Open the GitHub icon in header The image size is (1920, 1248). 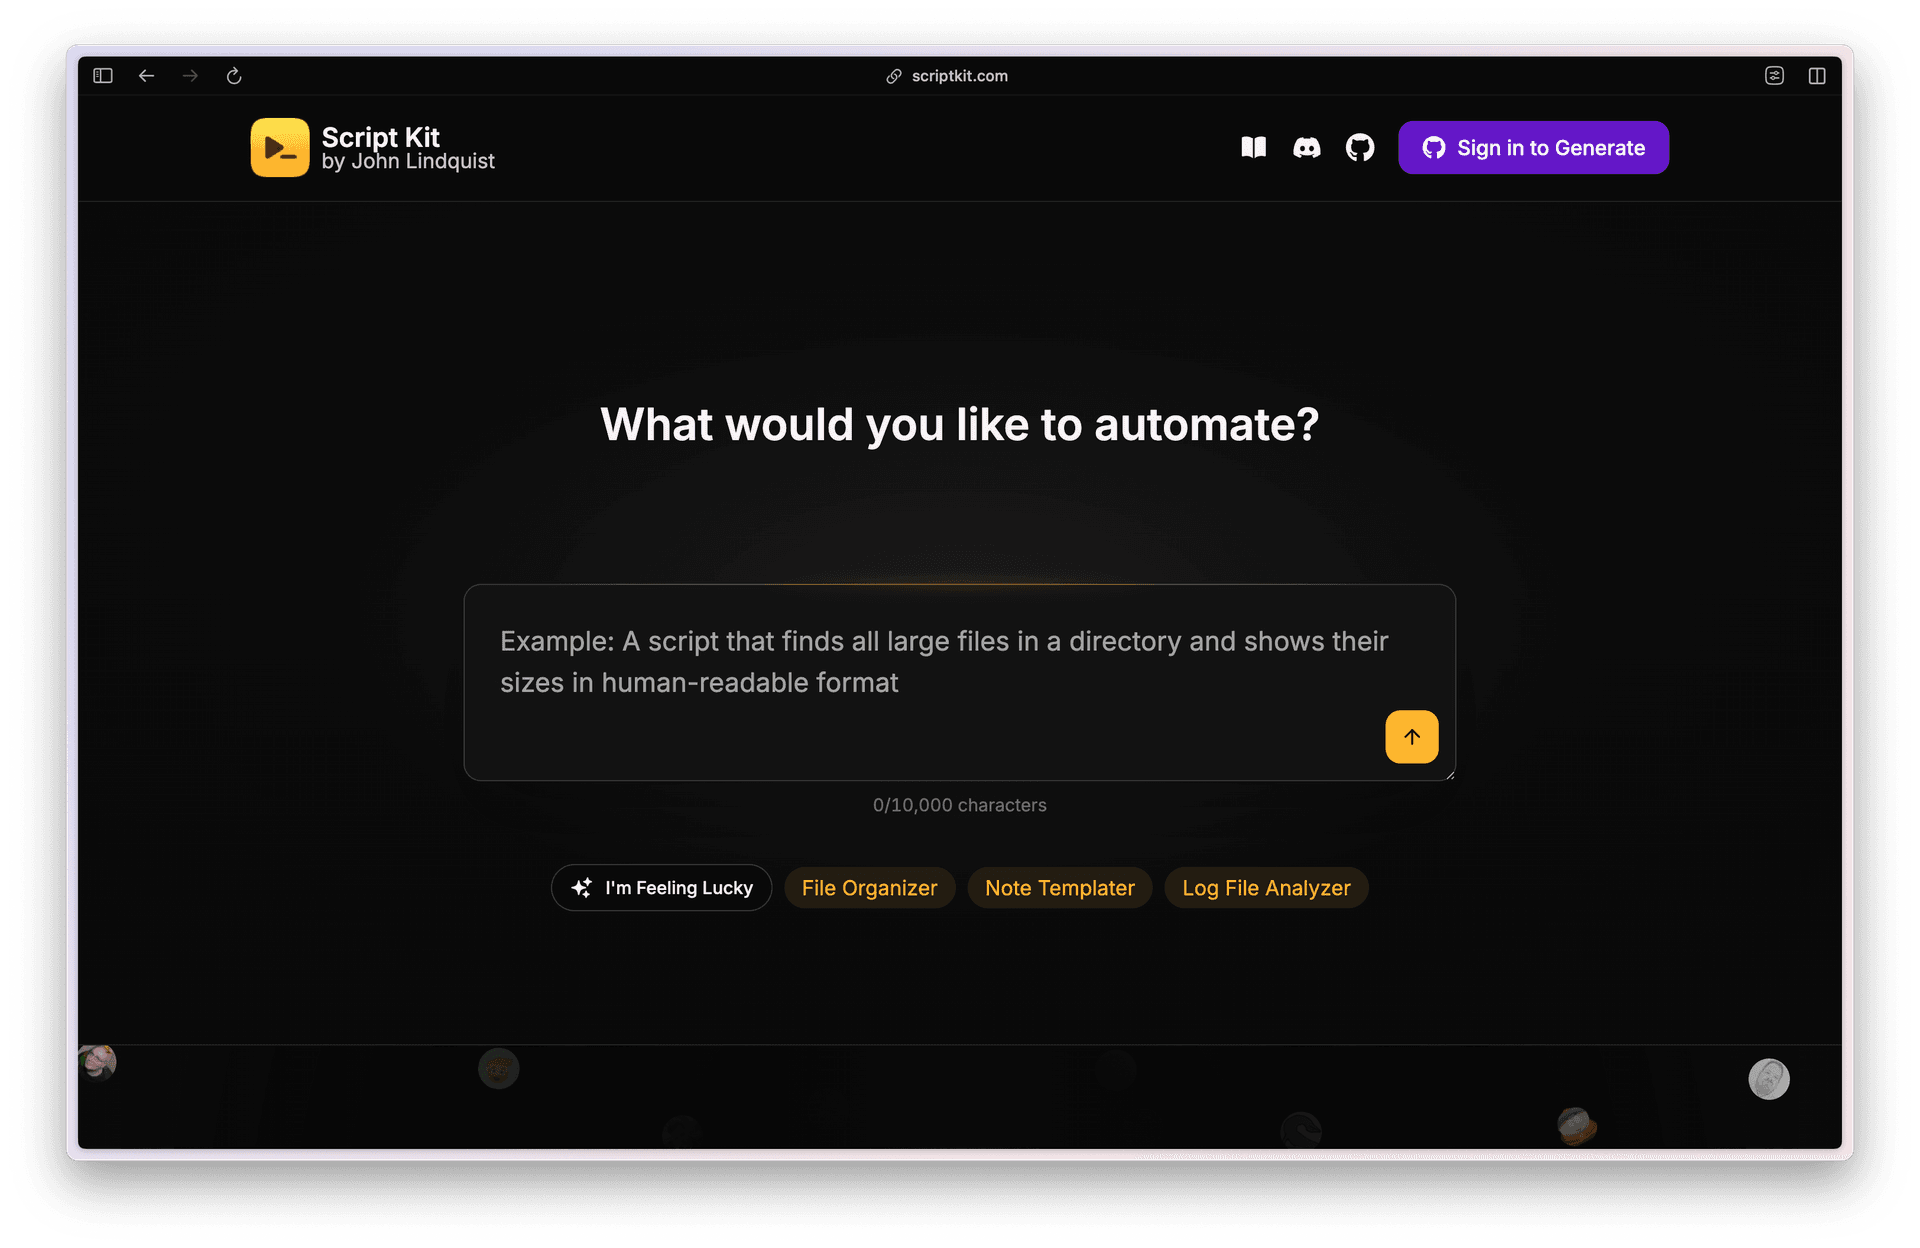pyautogui.click(x=1359, y=148)
